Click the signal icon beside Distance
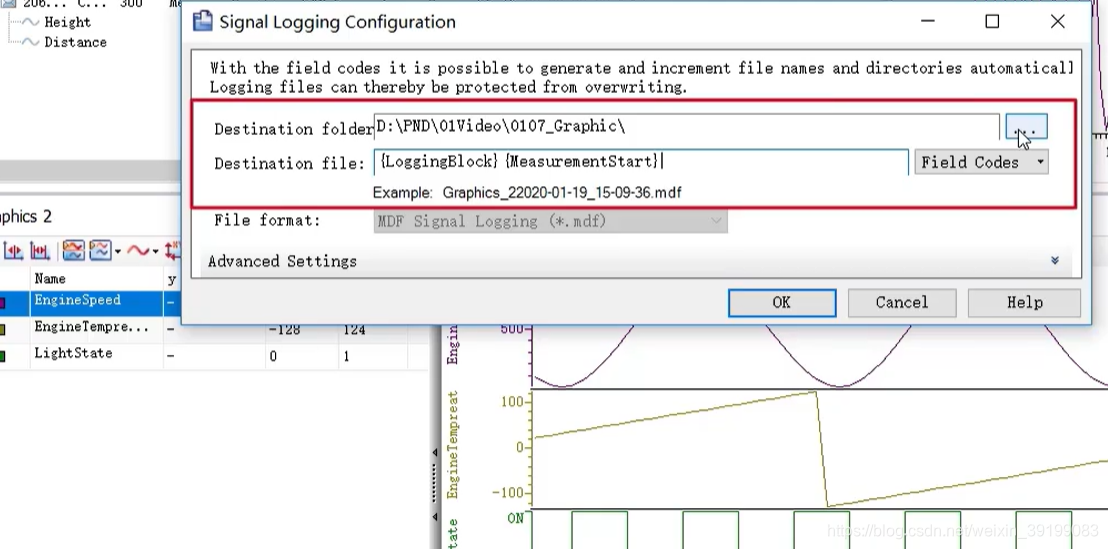Viewport: 1108px width, 549px height. tap(30, 42)
